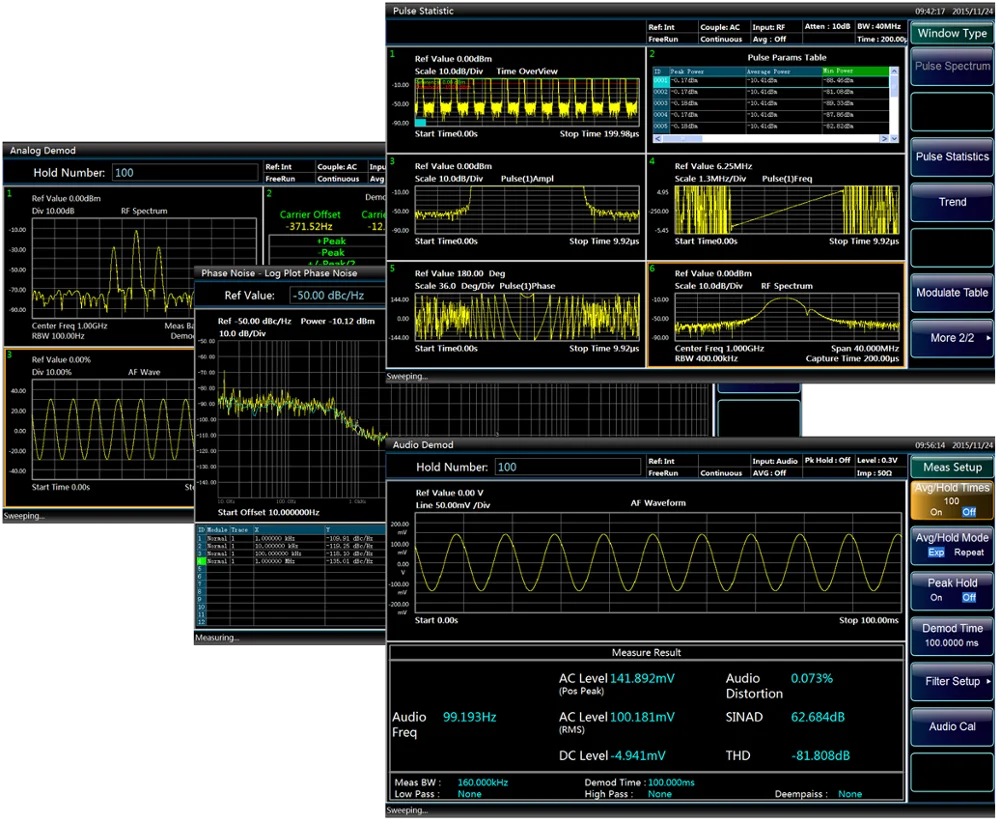
Task: Select row 0001 in Pulse Params Table
Action: pyautogui.click(x=660, y=81)
